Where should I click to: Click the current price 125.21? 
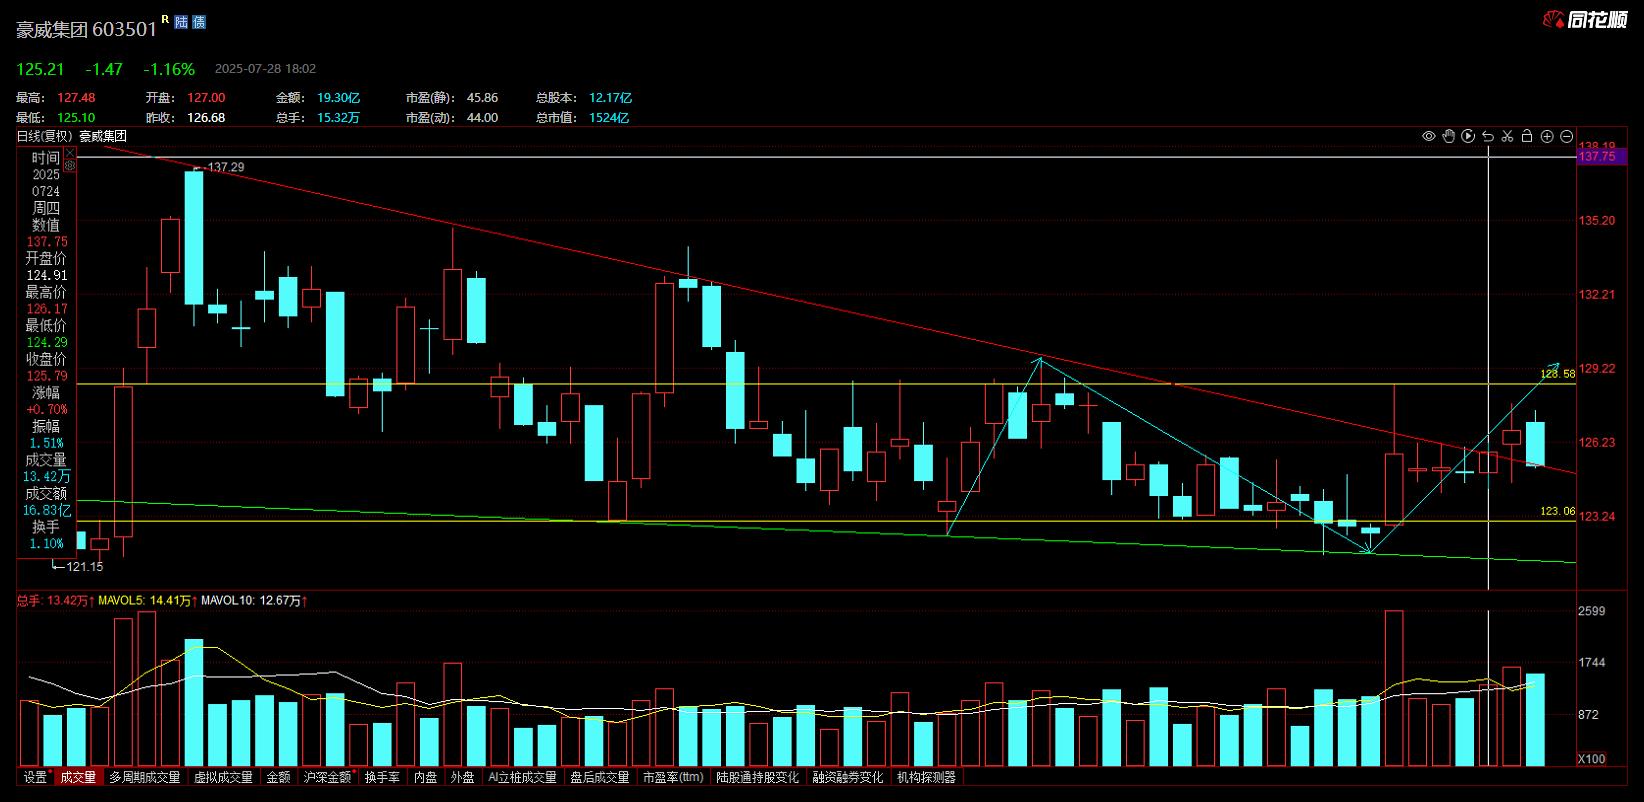[40, 69]
